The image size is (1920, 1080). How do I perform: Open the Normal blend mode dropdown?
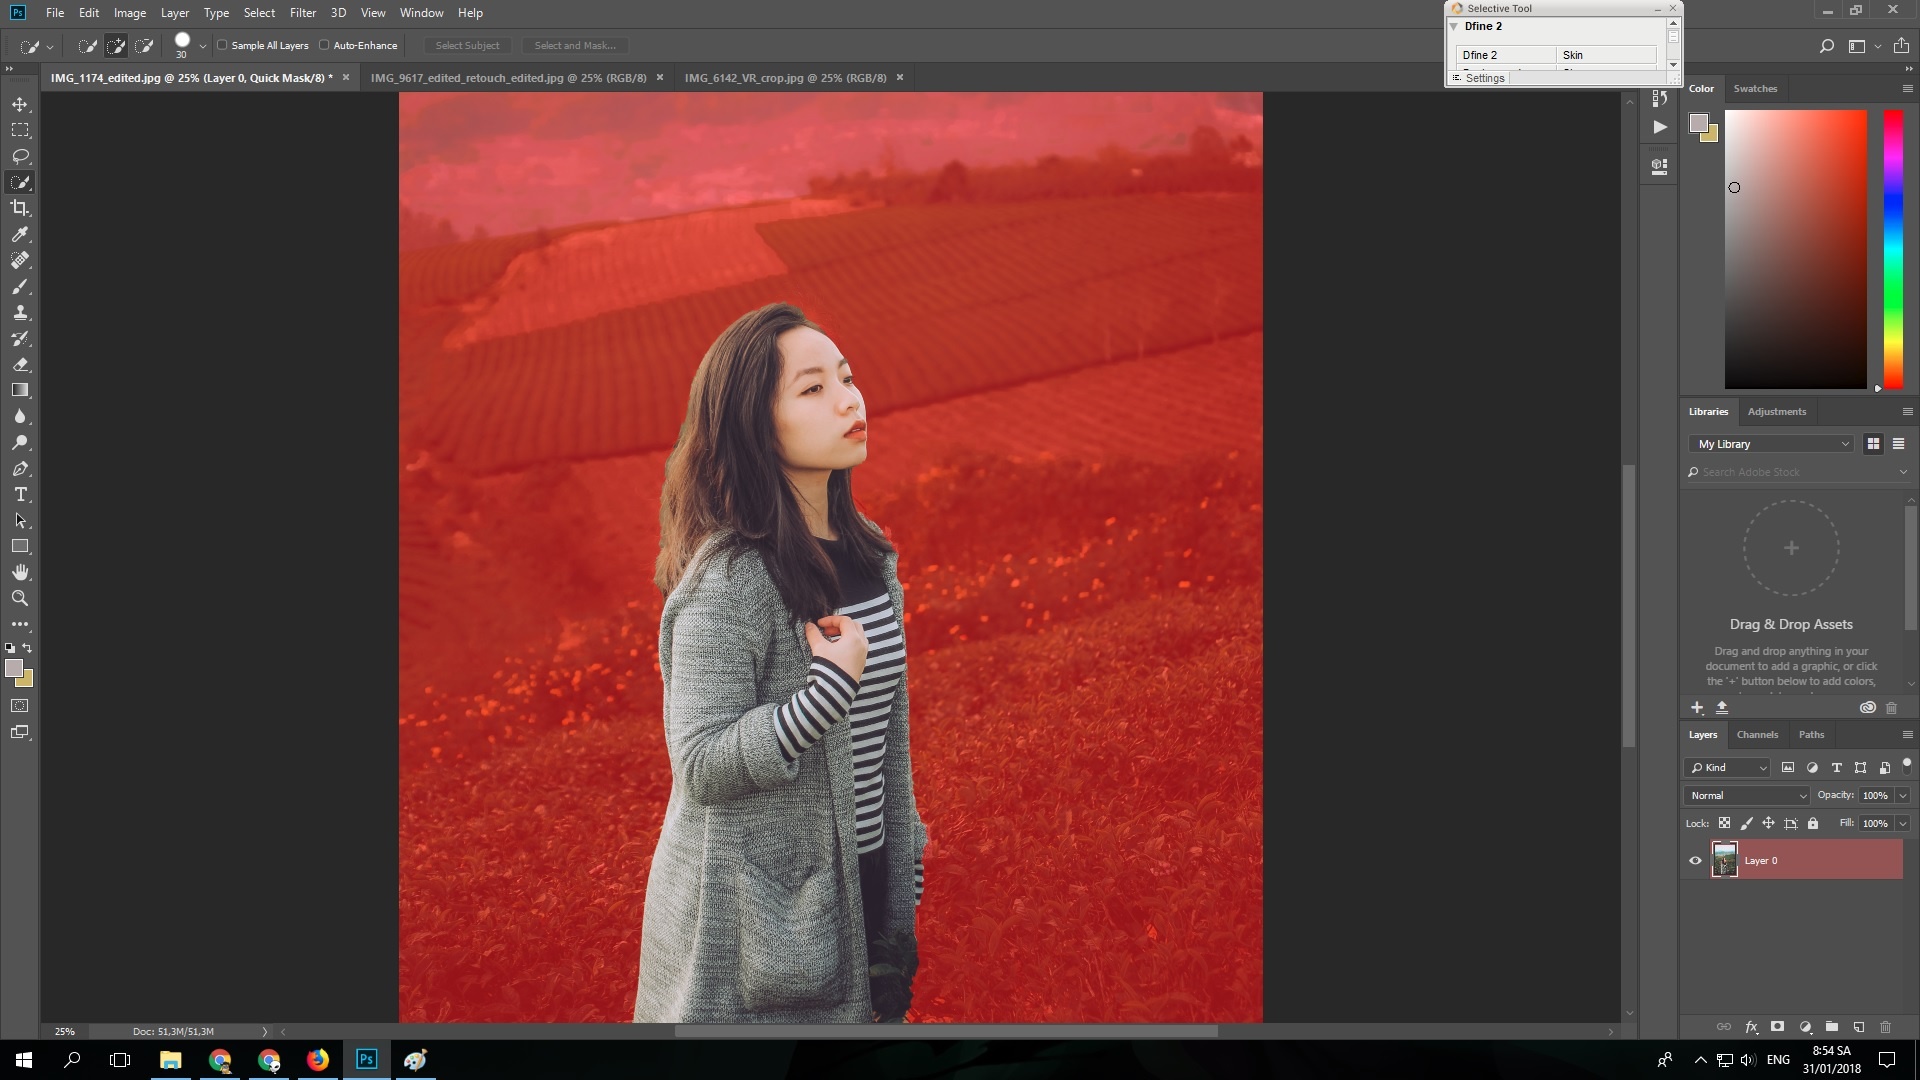(1745, 795)
